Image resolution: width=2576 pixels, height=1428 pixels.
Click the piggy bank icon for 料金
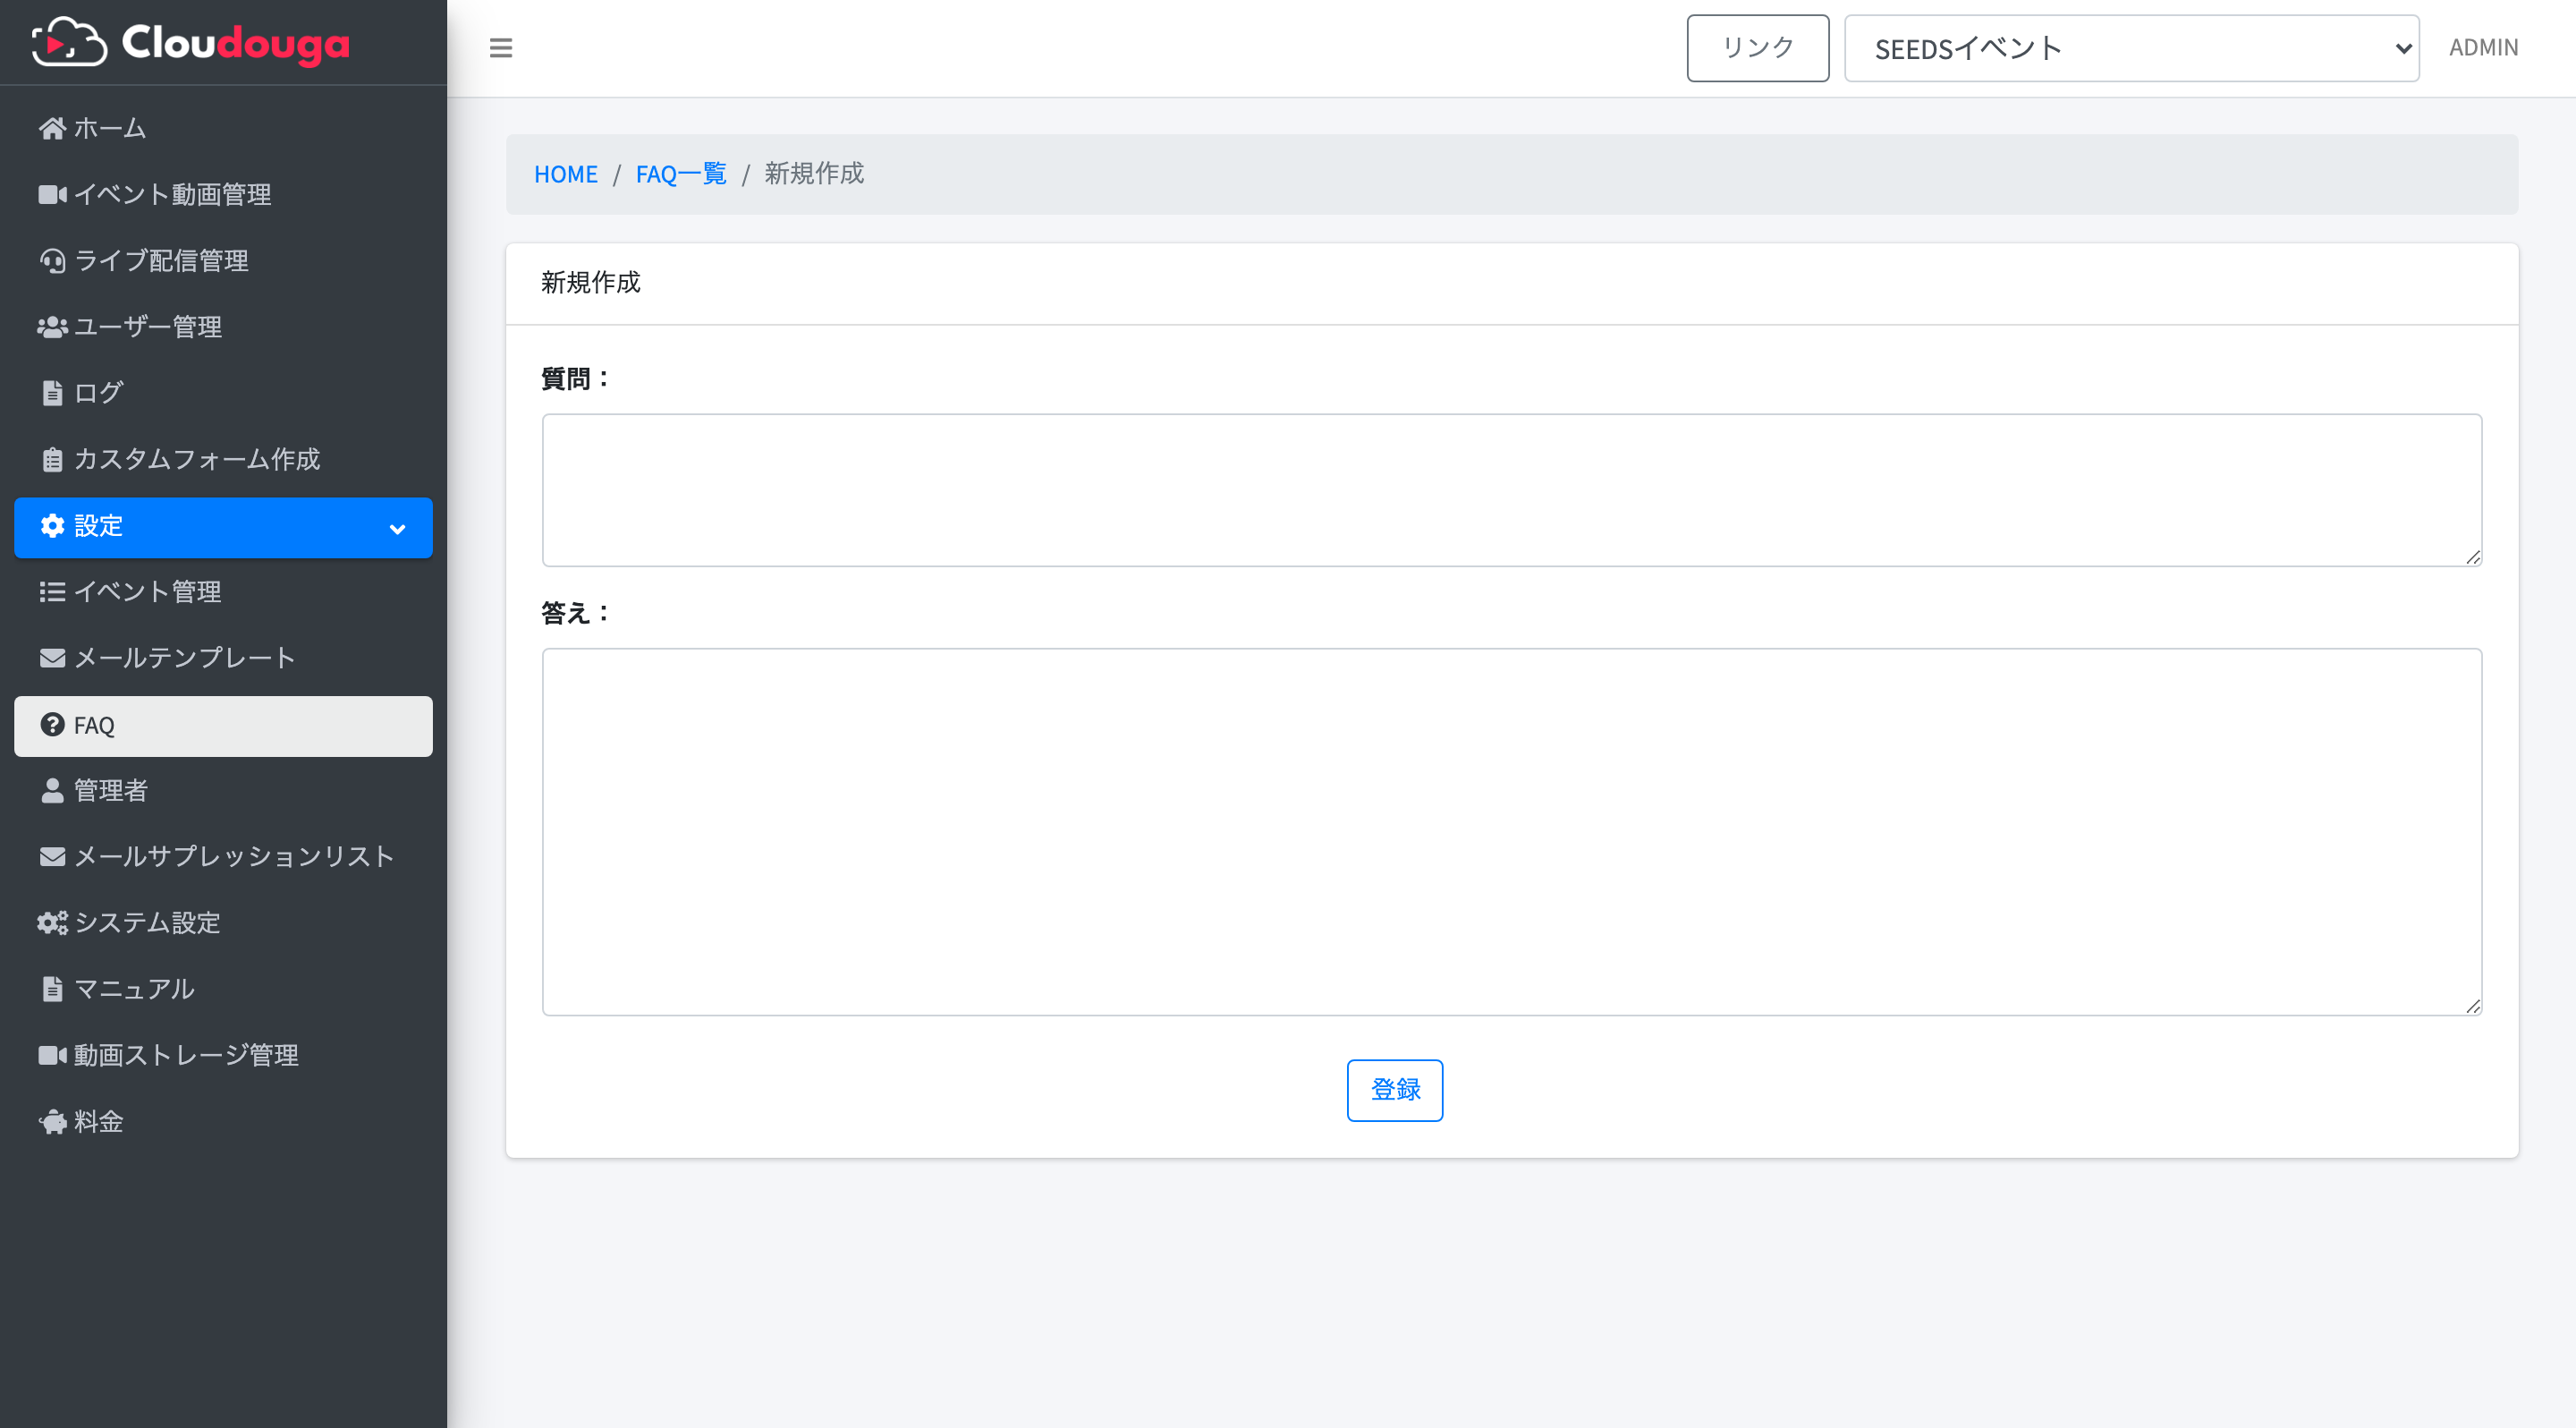52,1122
